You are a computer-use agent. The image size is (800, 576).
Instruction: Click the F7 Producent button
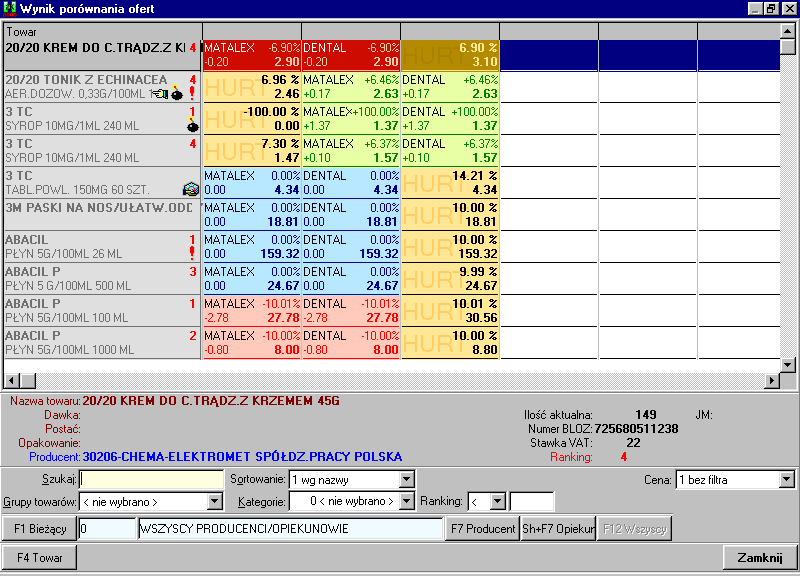pyautogui.click(x=482, y=529)
